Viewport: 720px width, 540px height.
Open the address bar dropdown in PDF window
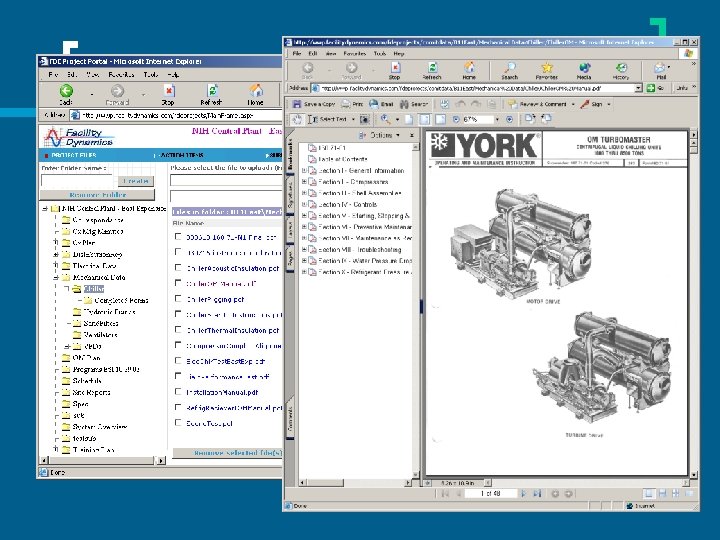[638, 88]
